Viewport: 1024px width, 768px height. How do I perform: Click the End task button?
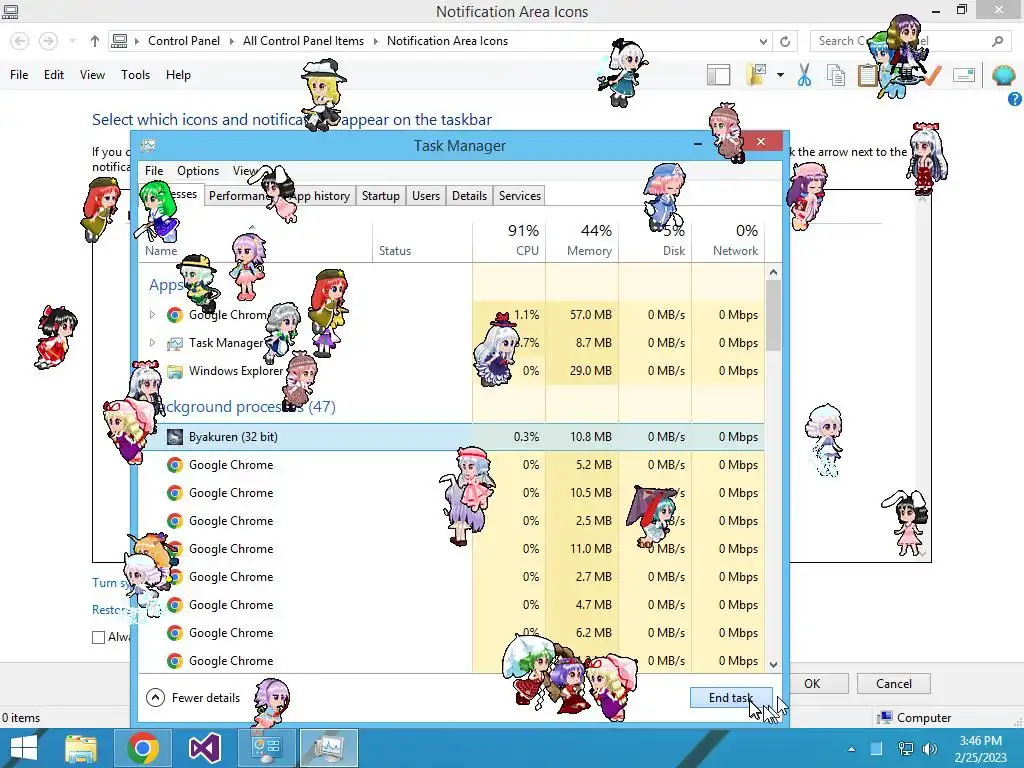731,697
